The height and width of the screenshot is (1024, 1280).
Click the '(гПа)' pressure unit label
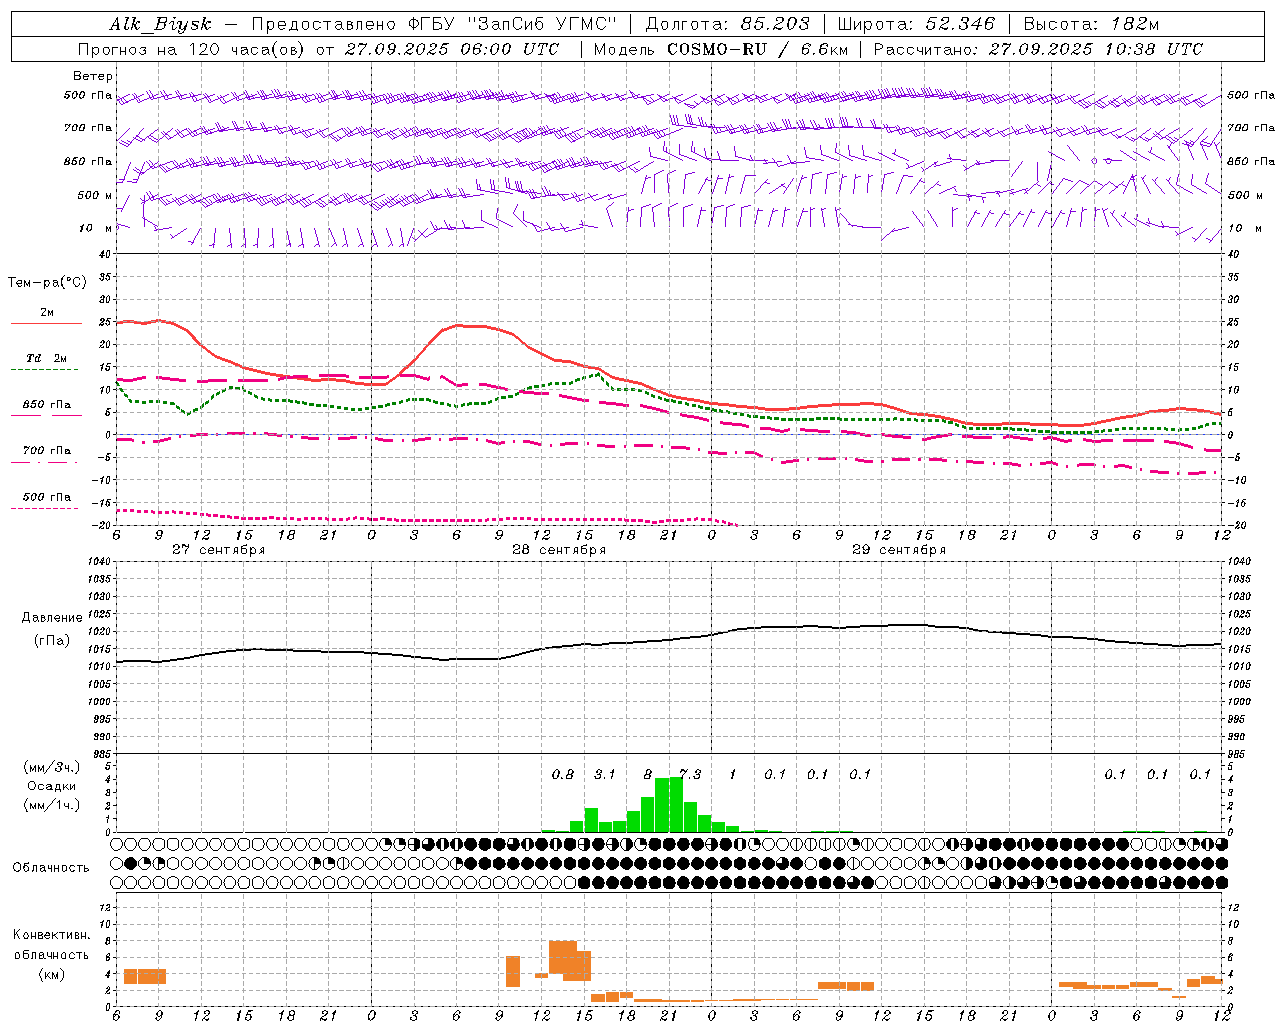52,640
